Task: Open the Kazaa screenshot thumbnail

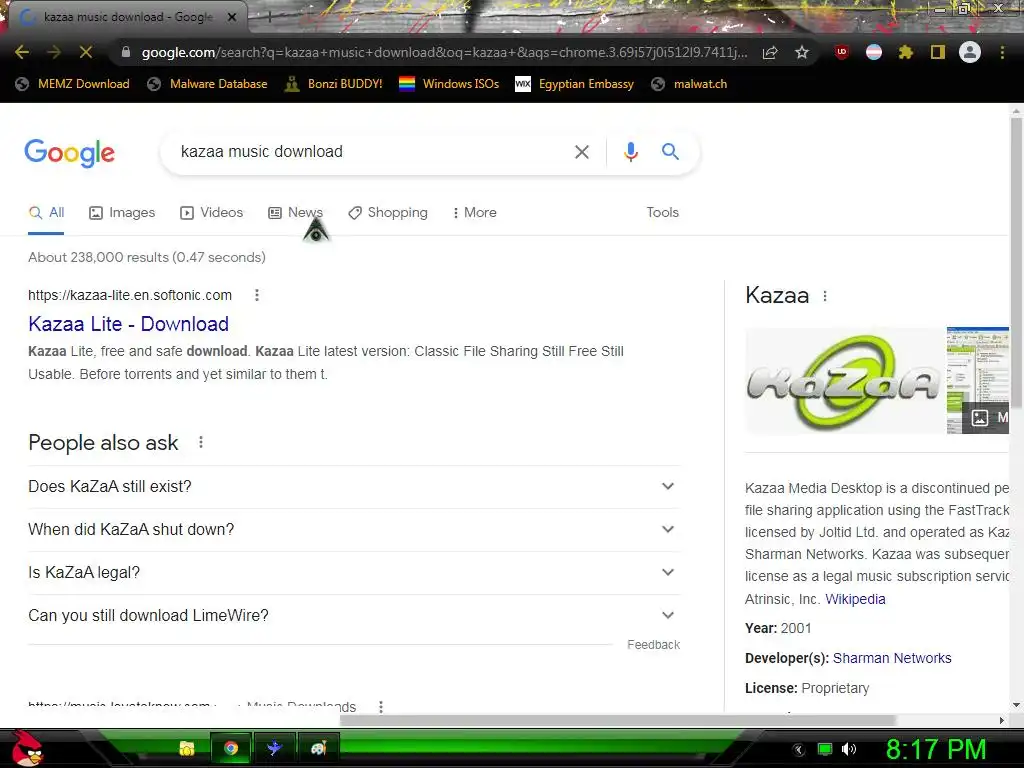Action: [978, 381]
